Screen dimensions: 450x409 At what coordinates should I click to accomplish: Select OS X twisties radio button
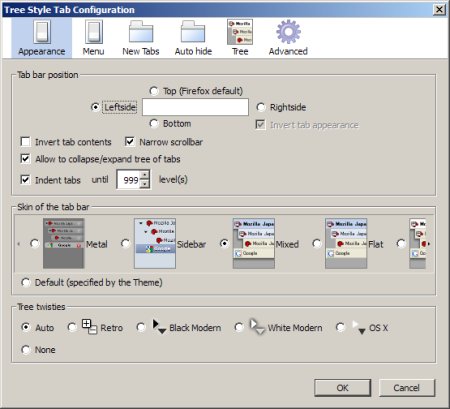tap(340, 327)
